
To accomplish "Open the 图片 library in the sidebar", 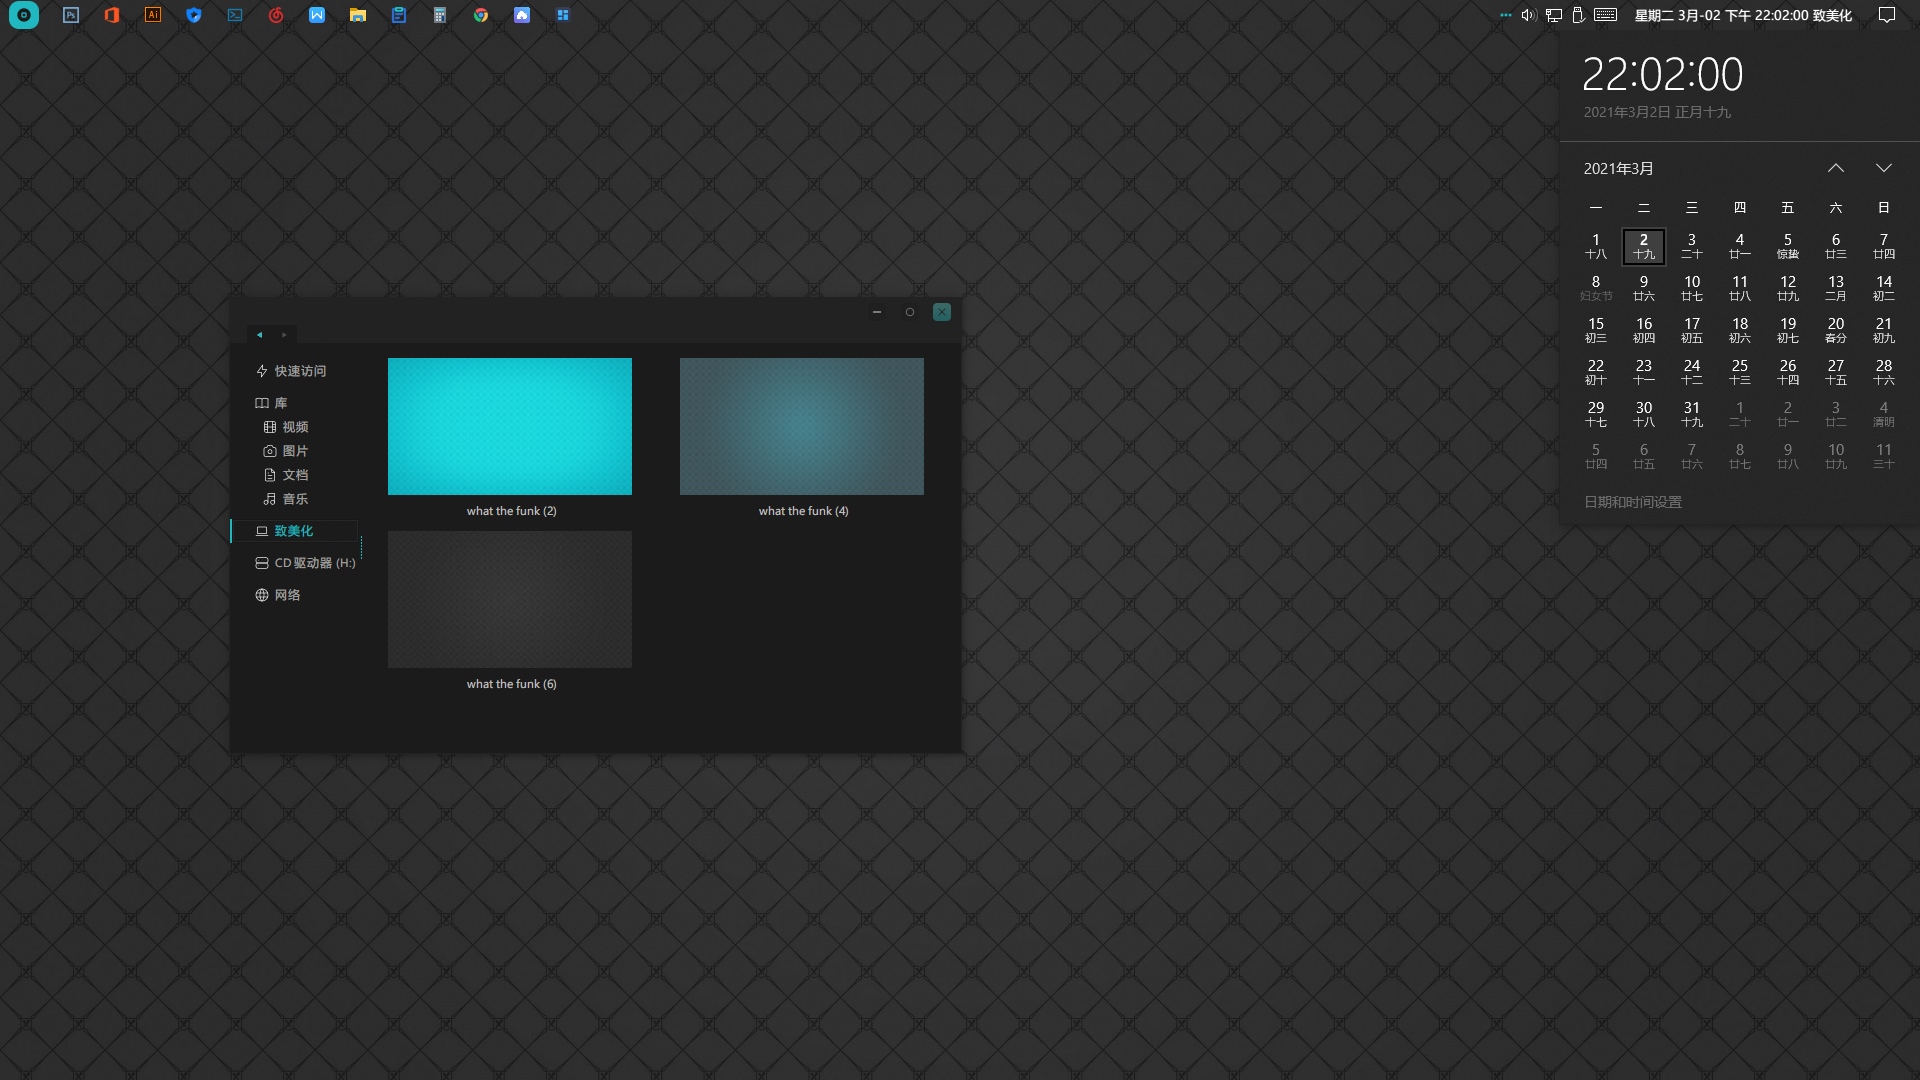I will tap(295, 451).
